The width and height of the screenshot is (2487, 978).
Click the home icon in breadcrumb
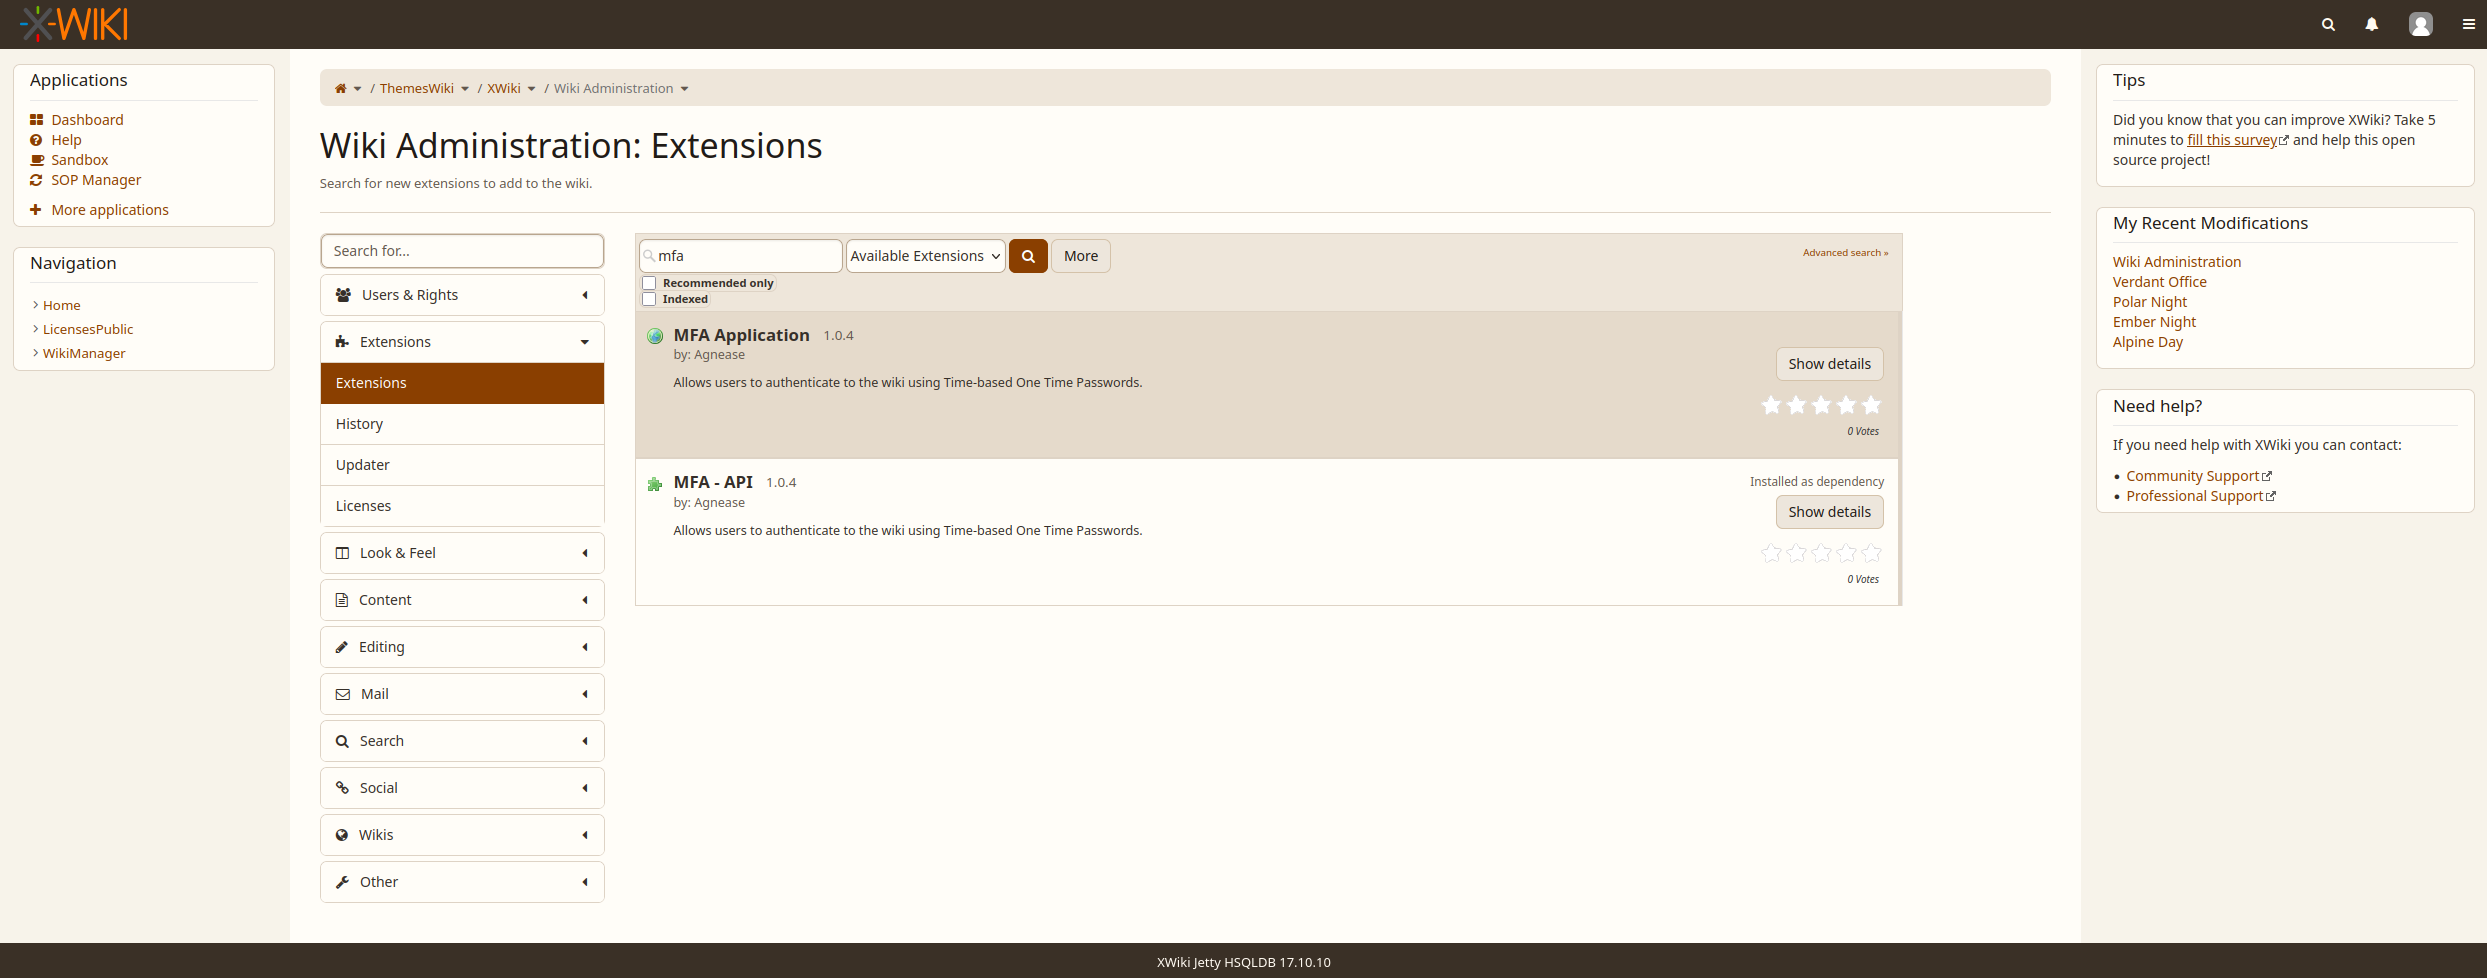click(340, 88)
